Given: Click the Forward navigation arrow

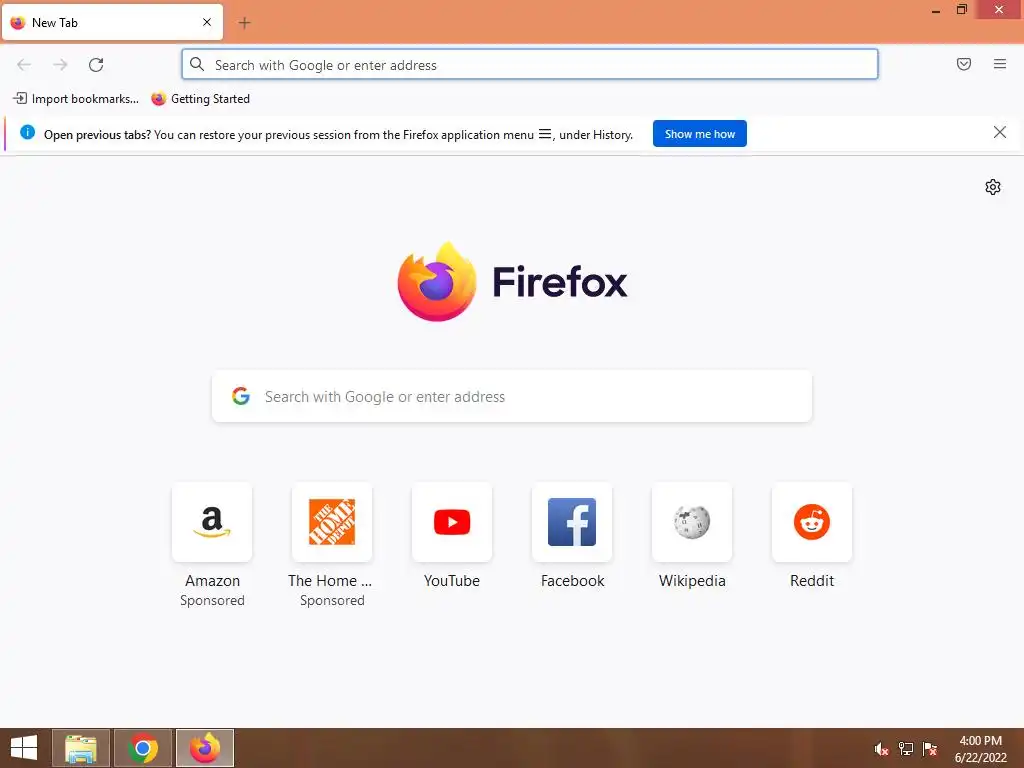Looking at the screenshot, I should (60, 65).
